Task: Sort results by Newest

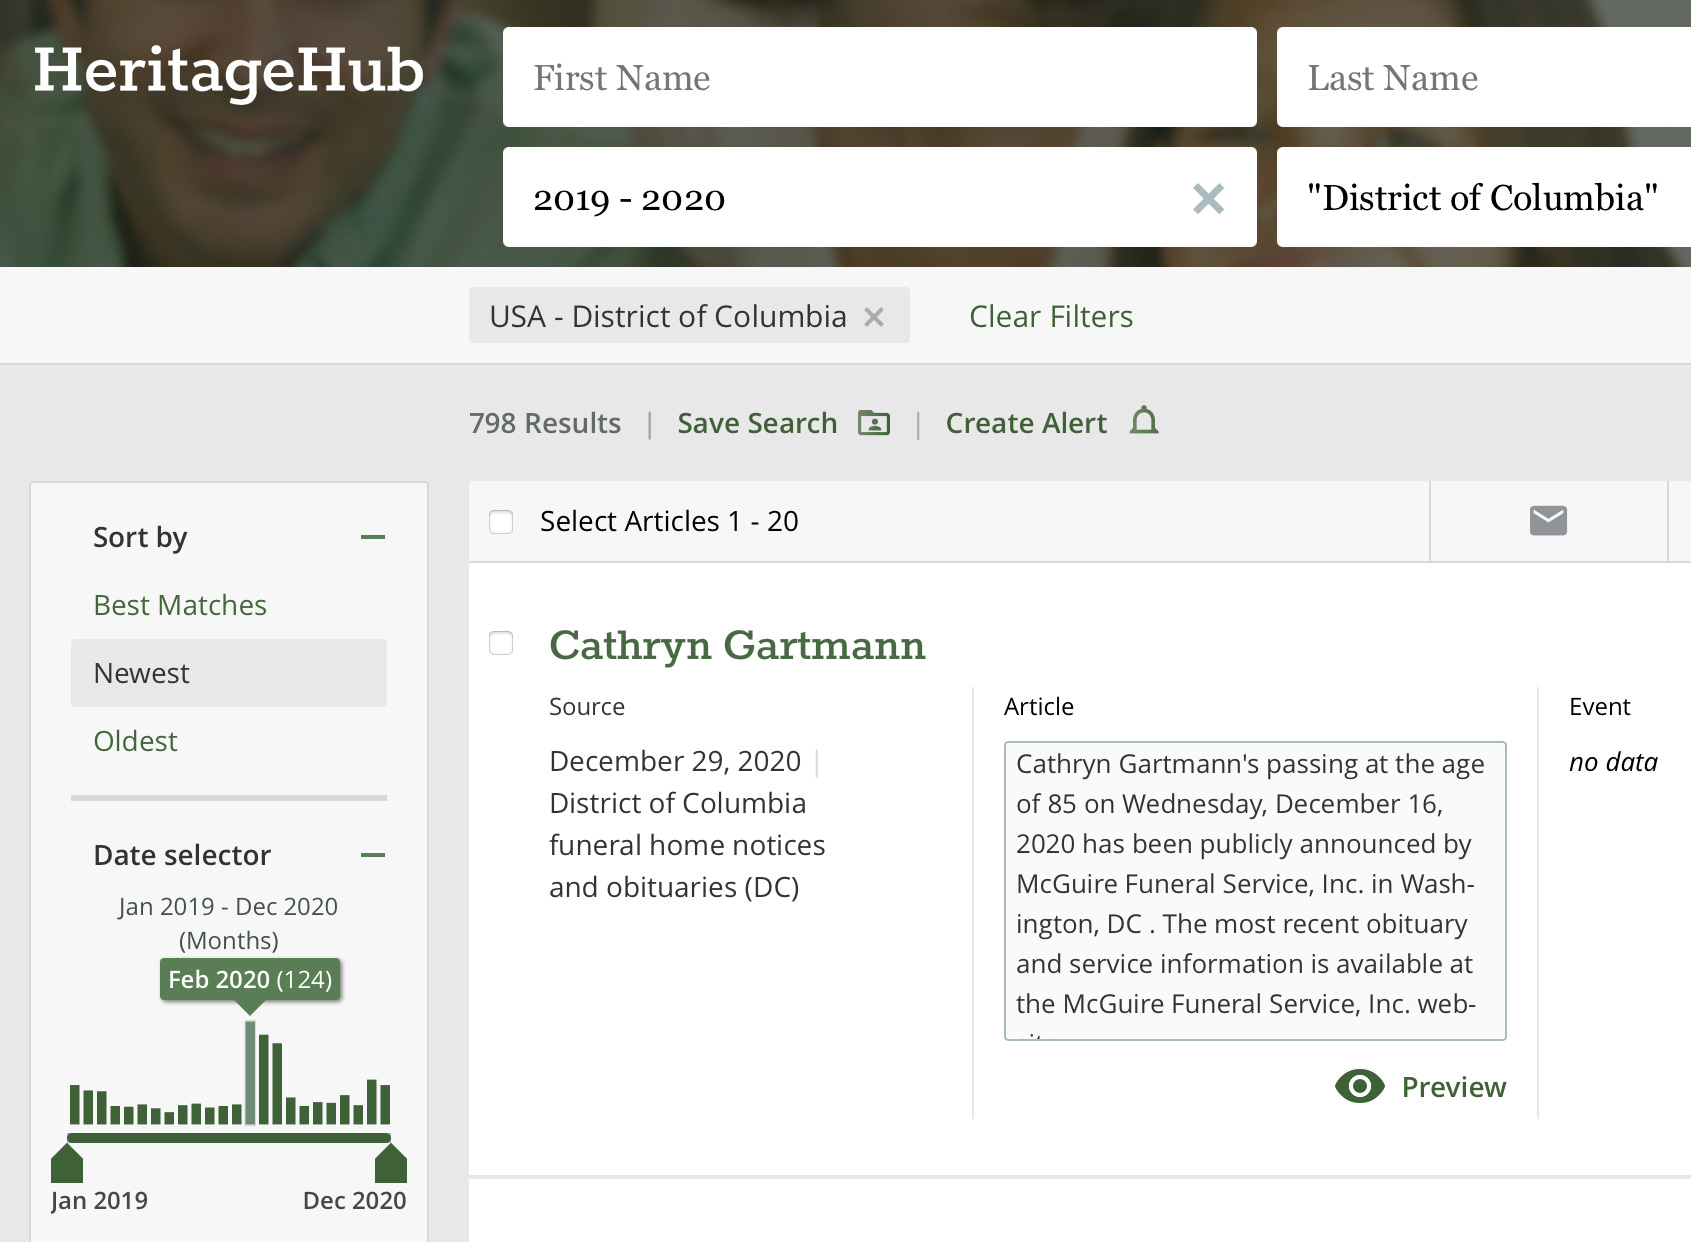Action: click(229, 673)
